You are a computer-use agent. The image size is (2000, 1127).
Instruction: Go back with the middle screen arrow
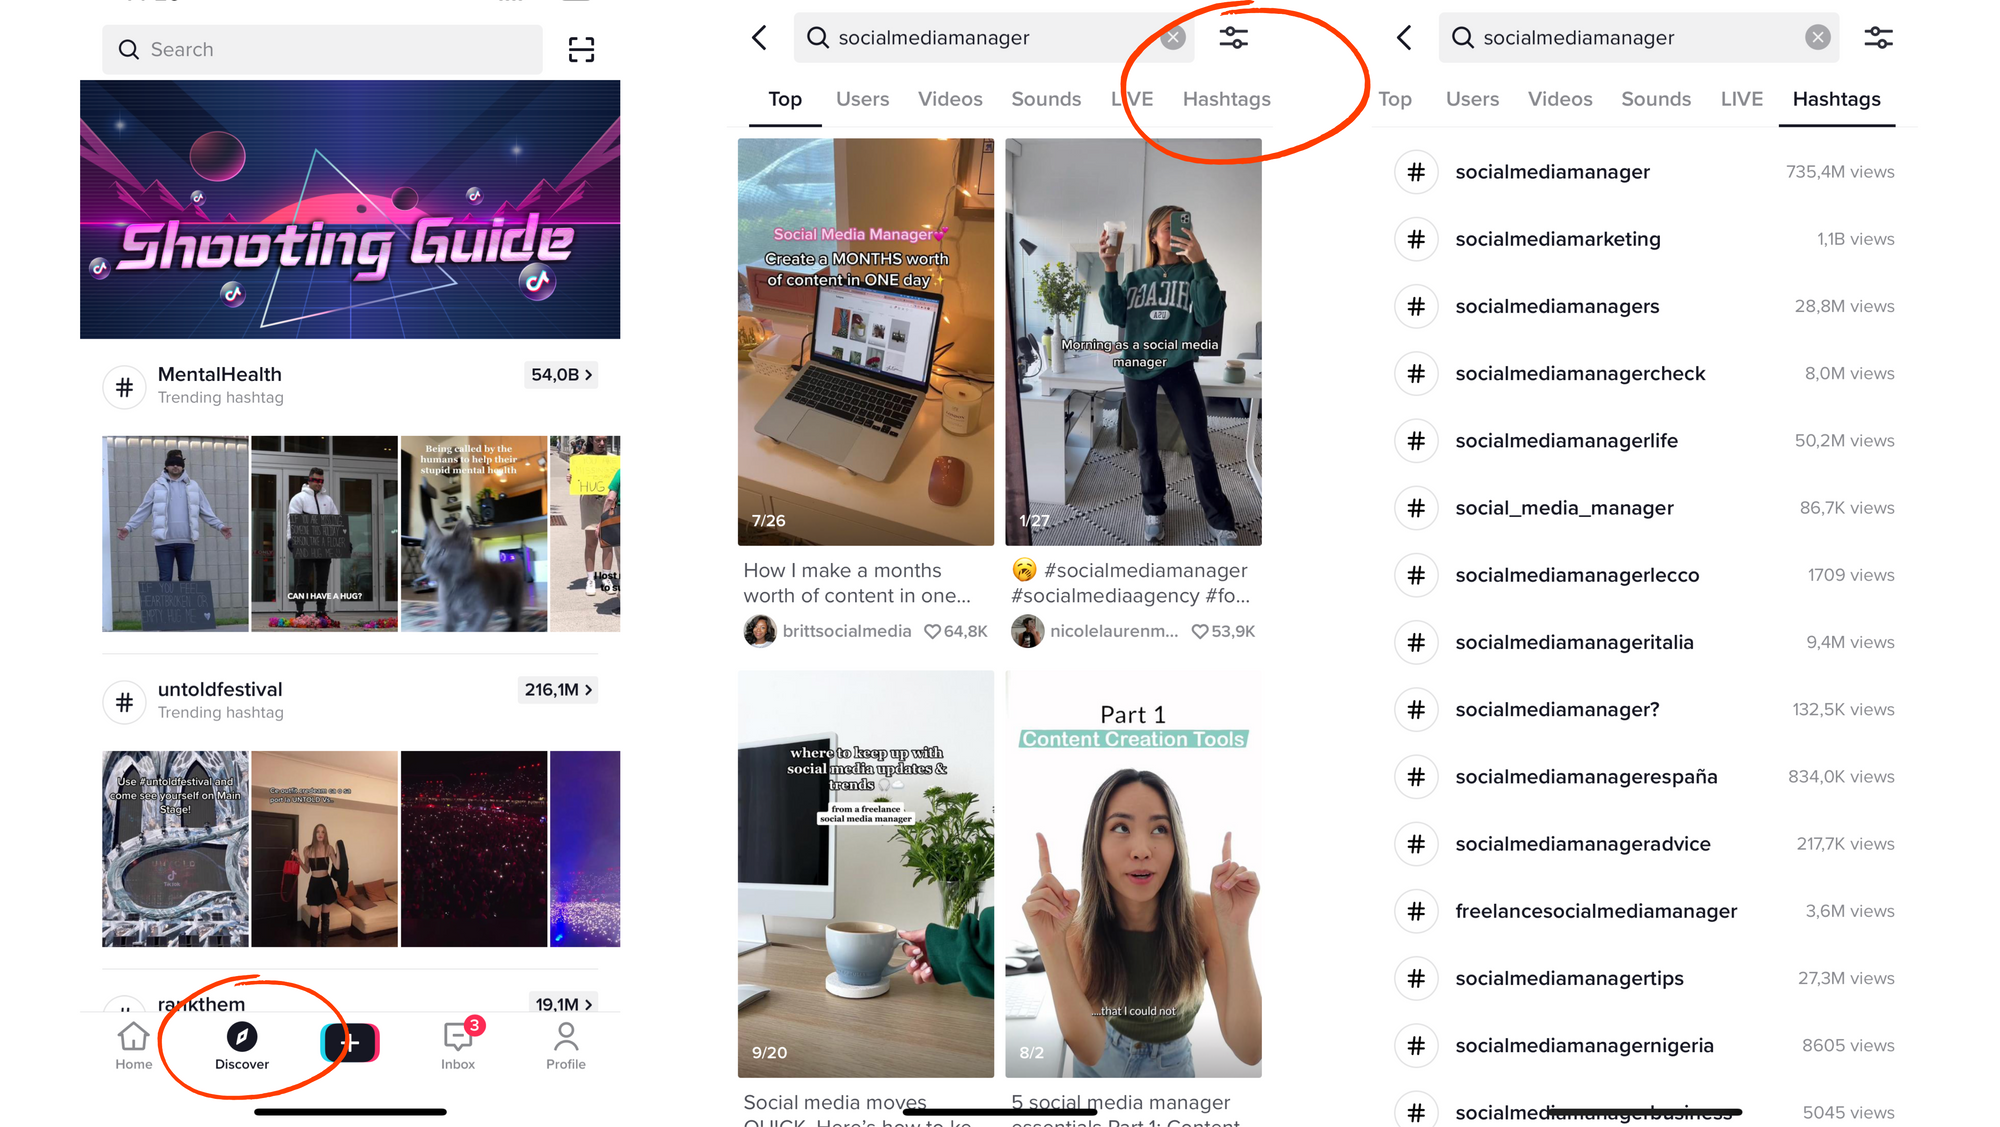point(760,38)
